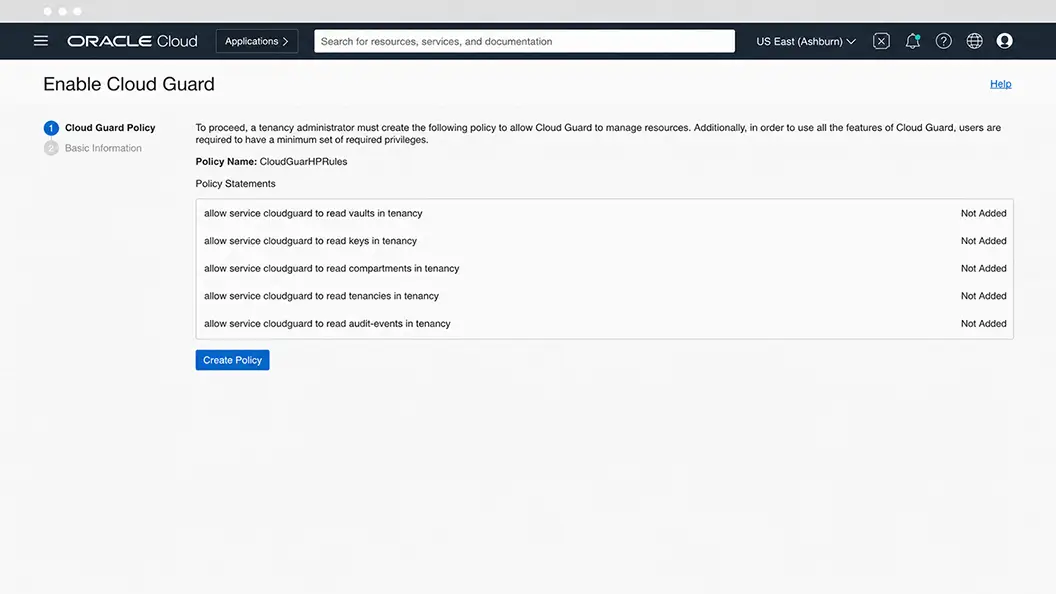Open the notifications bell
The image size is (1056, 594).
[913, 41]
